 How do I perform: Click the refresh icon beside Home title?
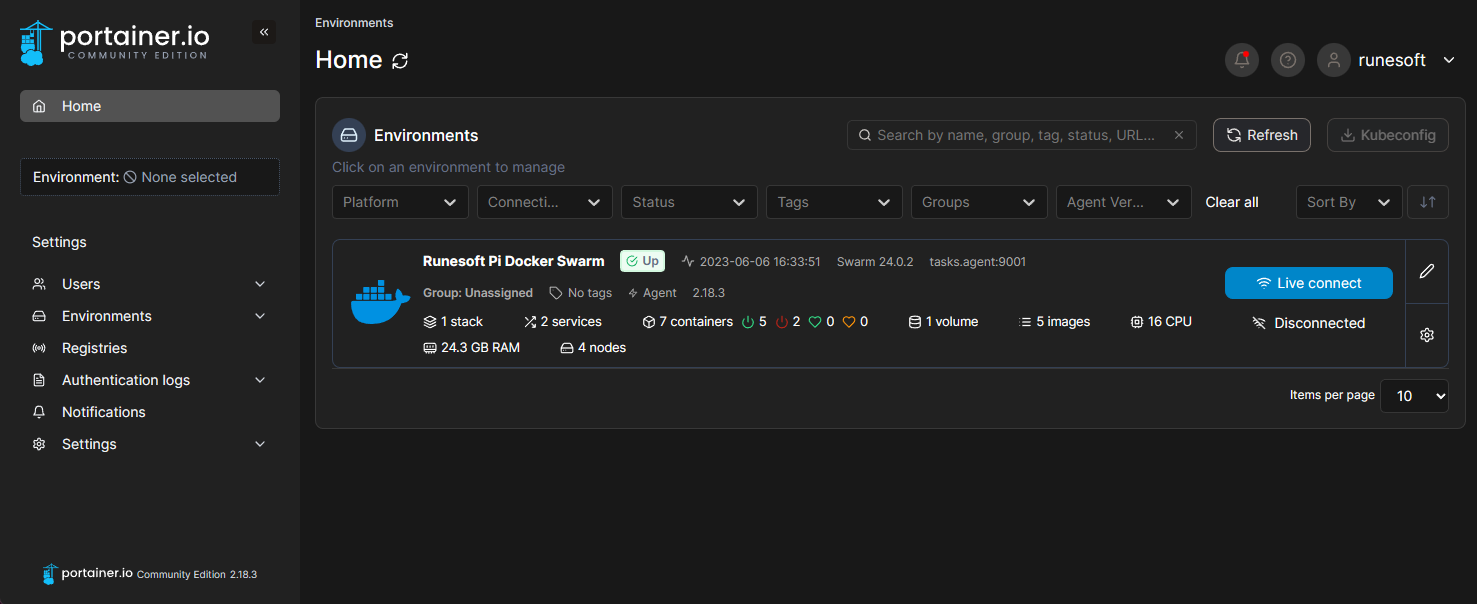(x=400, y=61)
